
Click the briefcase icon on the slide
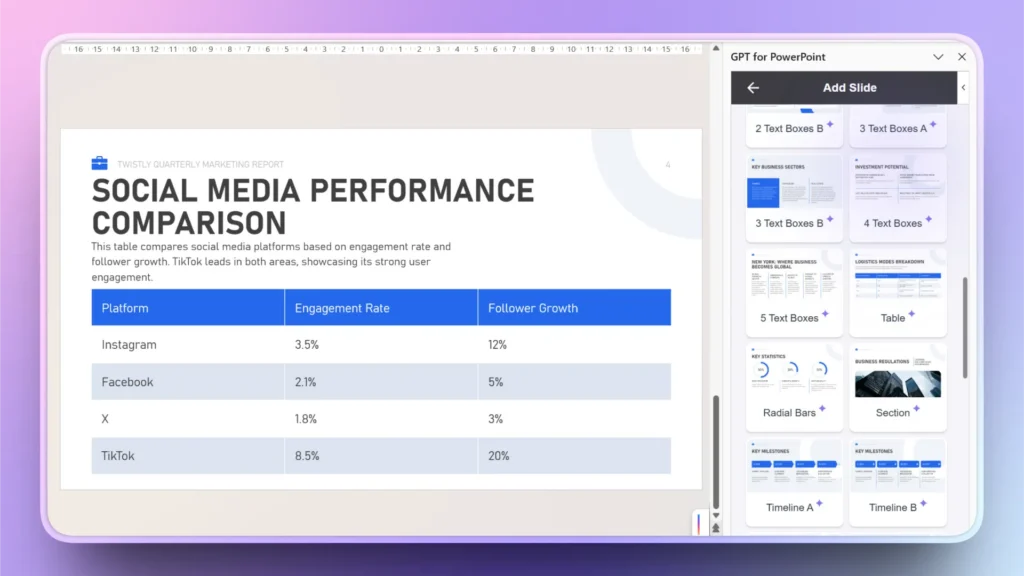click(x=99, y=163)
